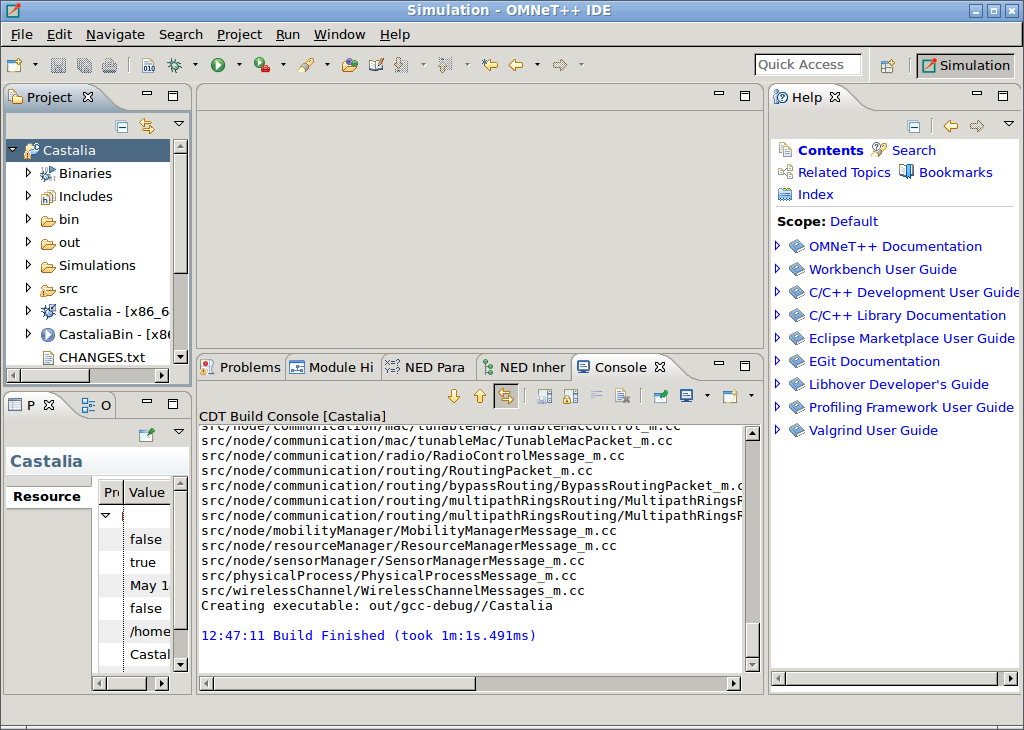The height and width of the screenshot is (730, 1024).
Task: Click Copy Build Log icon in Console
Action: click(x=545, y=396)
